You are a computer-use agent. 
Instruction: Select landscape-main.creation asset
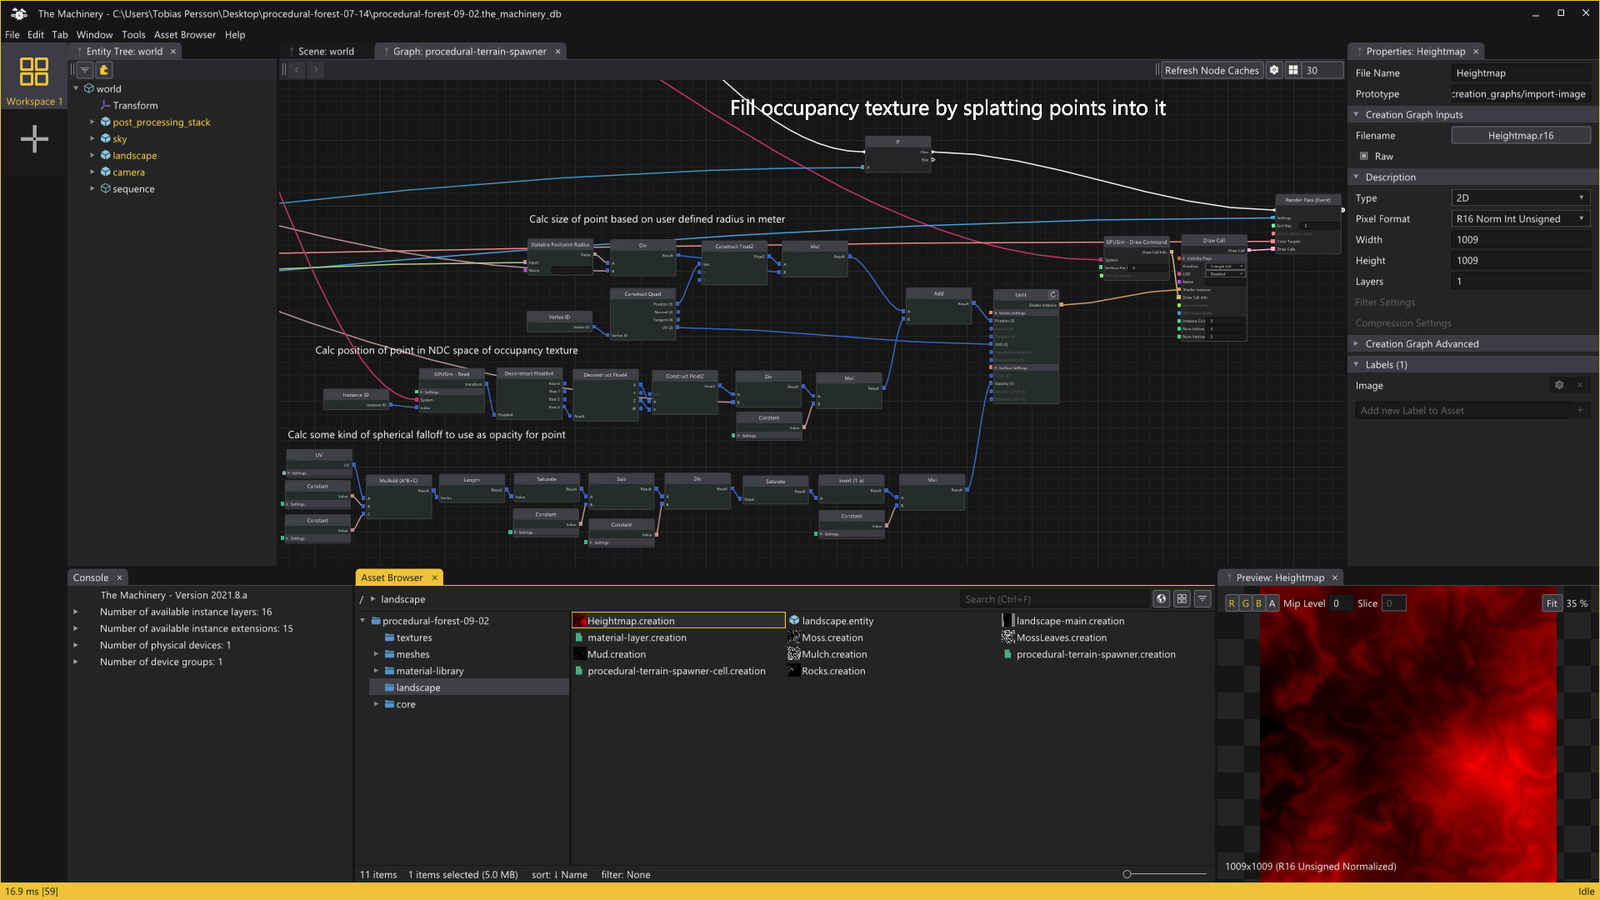(1063, 621)
